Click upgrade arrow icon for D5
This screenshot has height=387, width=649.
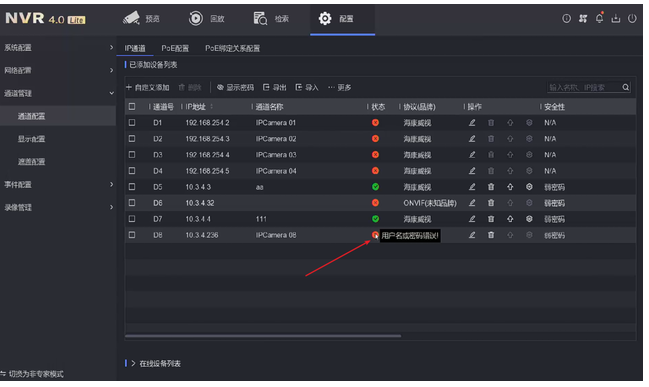[x=510, y=187]
